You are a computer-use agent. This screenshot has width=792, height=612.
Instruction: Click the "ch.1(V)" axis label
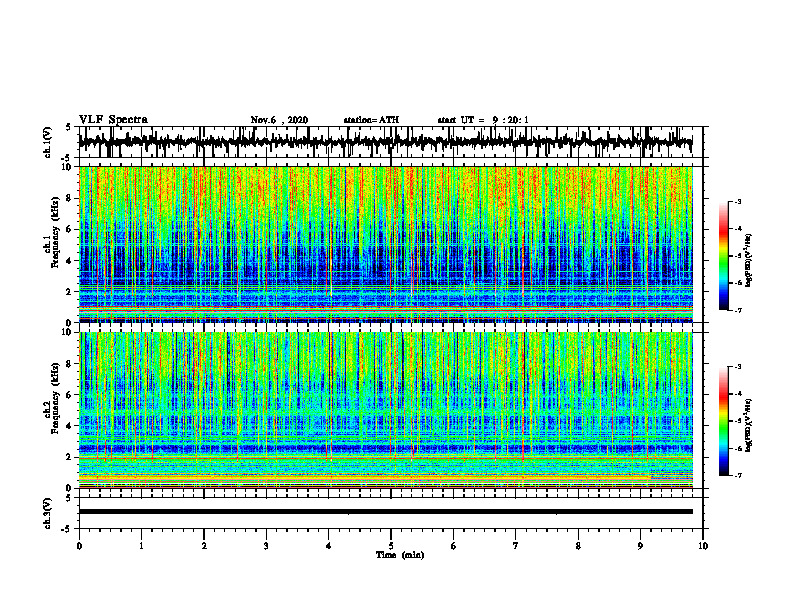click(48, 142)
